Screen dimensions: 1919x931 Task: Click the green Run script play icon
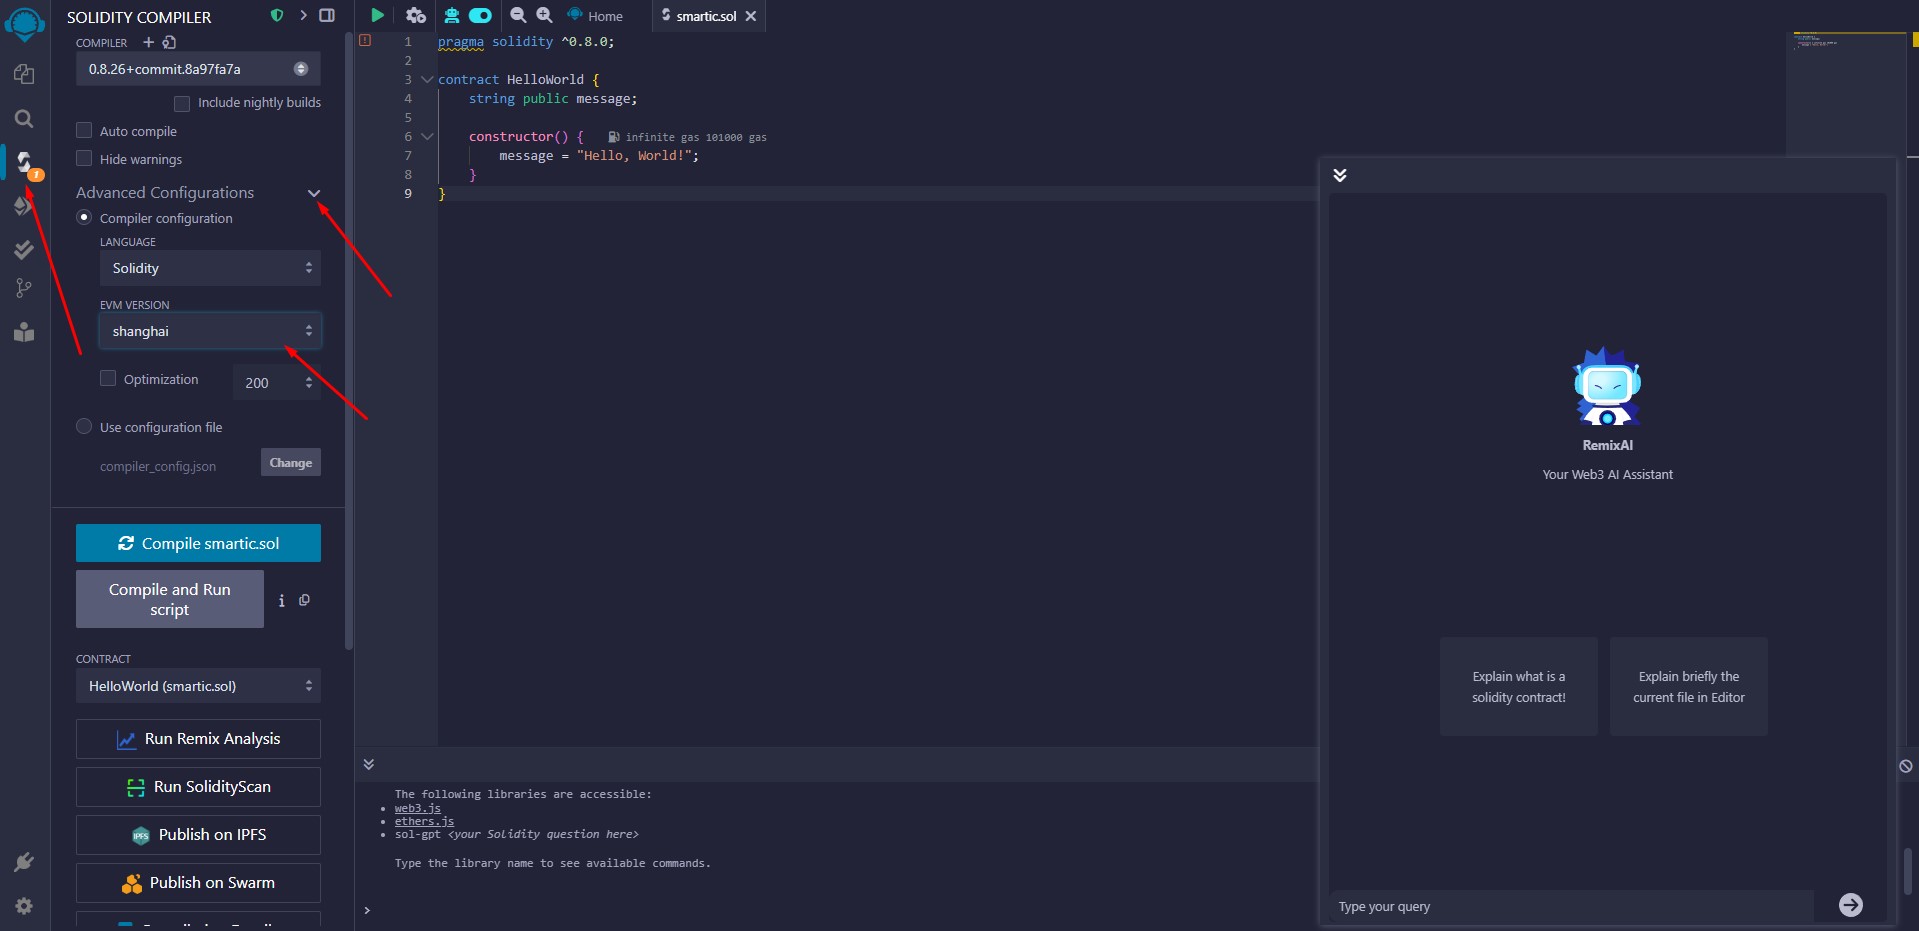coord(377,15)
